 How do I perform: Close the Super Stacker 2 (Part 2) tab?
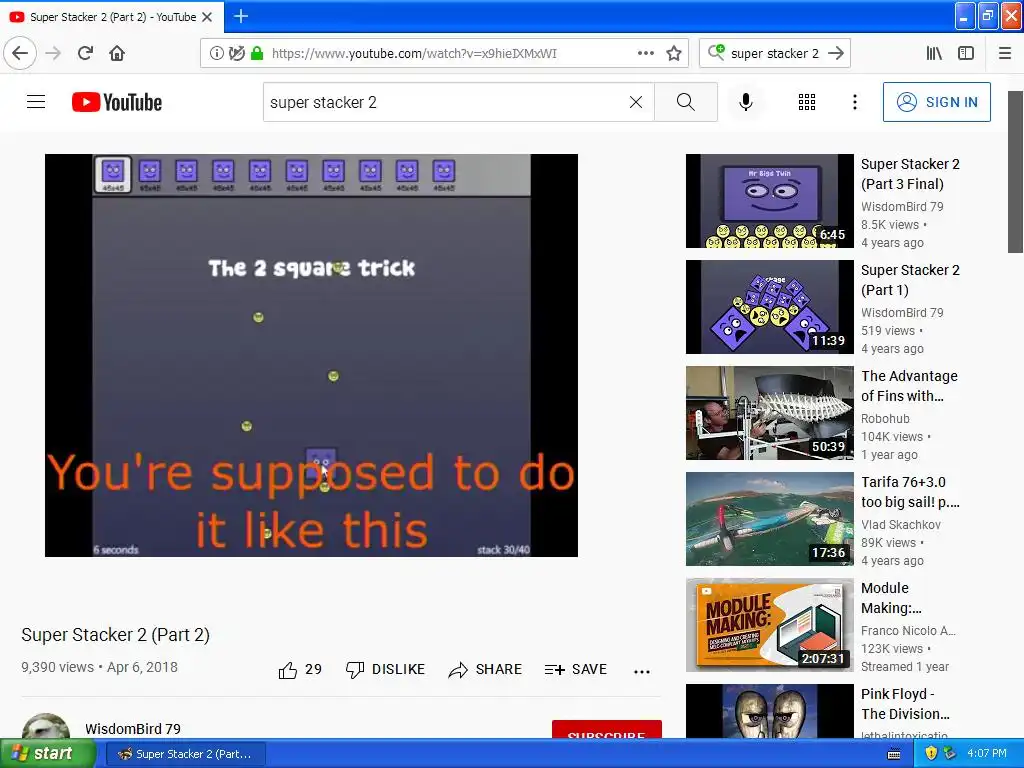click(207, 17)
